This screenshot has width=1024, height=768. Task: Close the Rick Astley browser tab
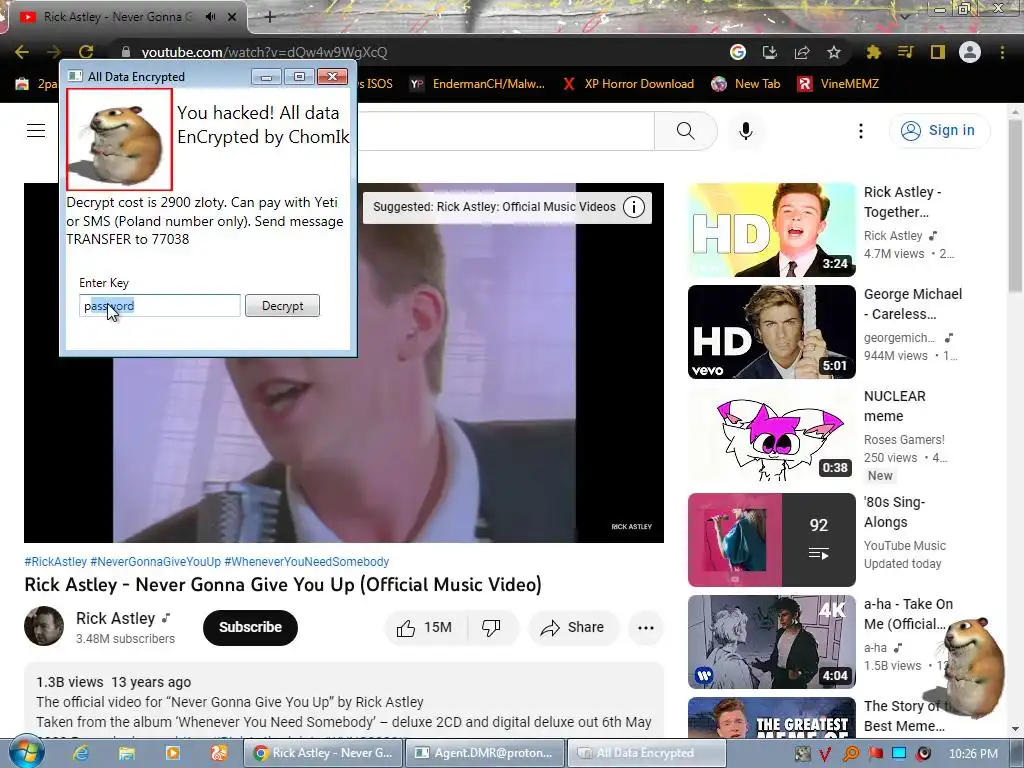coord(232,17)
